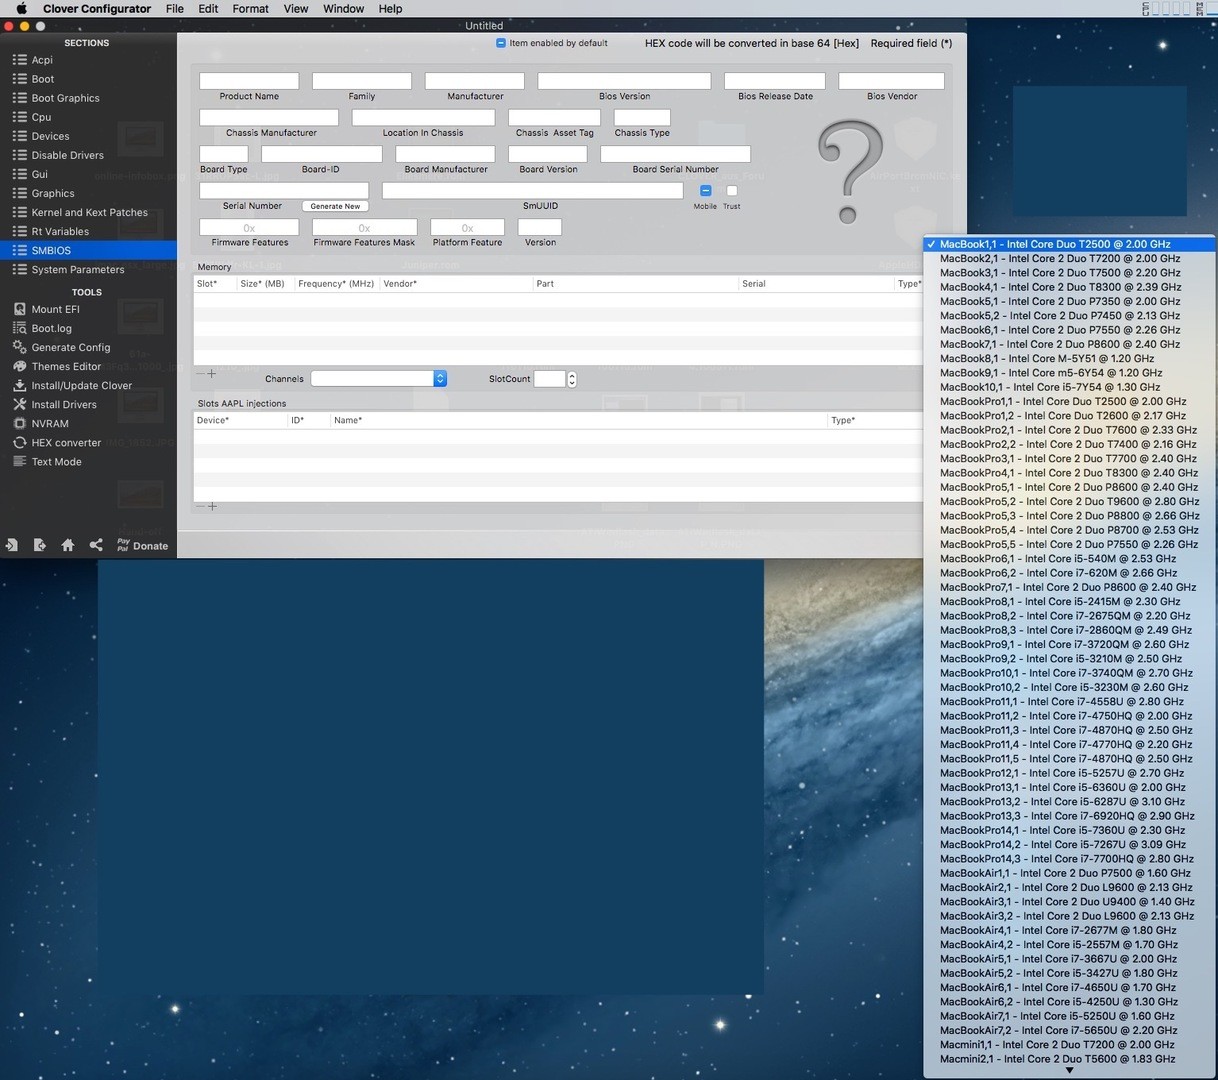Select MacBookPro11,1 from the model list

[x=1061, y=701]
